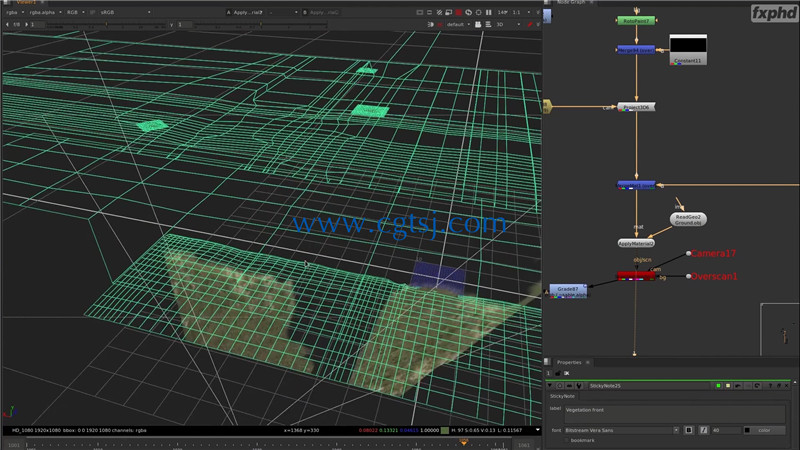Collapse the StickyNote25 properties panel
Image resolution: width=800 pixels, height=450 pixels.
(550, 386)
